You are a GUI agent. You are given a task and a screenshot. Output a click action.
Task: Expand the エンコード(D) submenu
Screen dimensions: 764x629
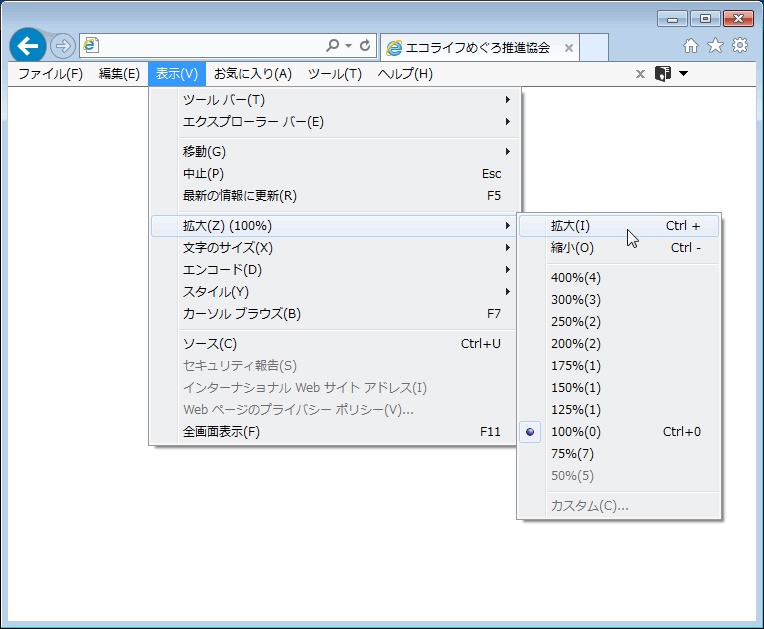point(335,270)
